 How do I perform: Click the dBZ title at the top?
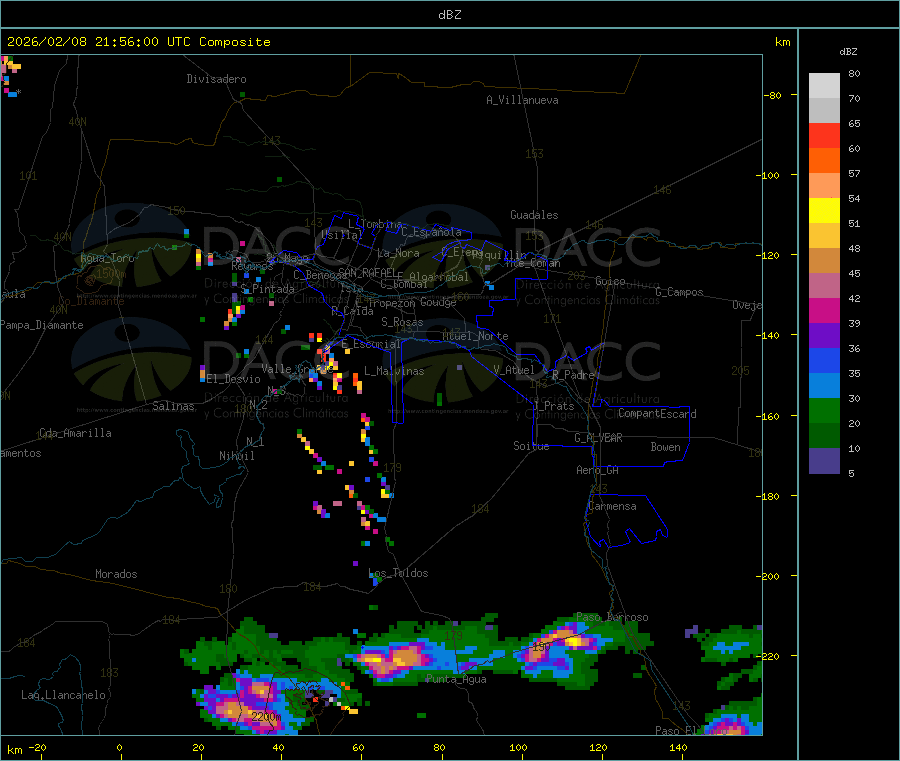tap(449, 15)
